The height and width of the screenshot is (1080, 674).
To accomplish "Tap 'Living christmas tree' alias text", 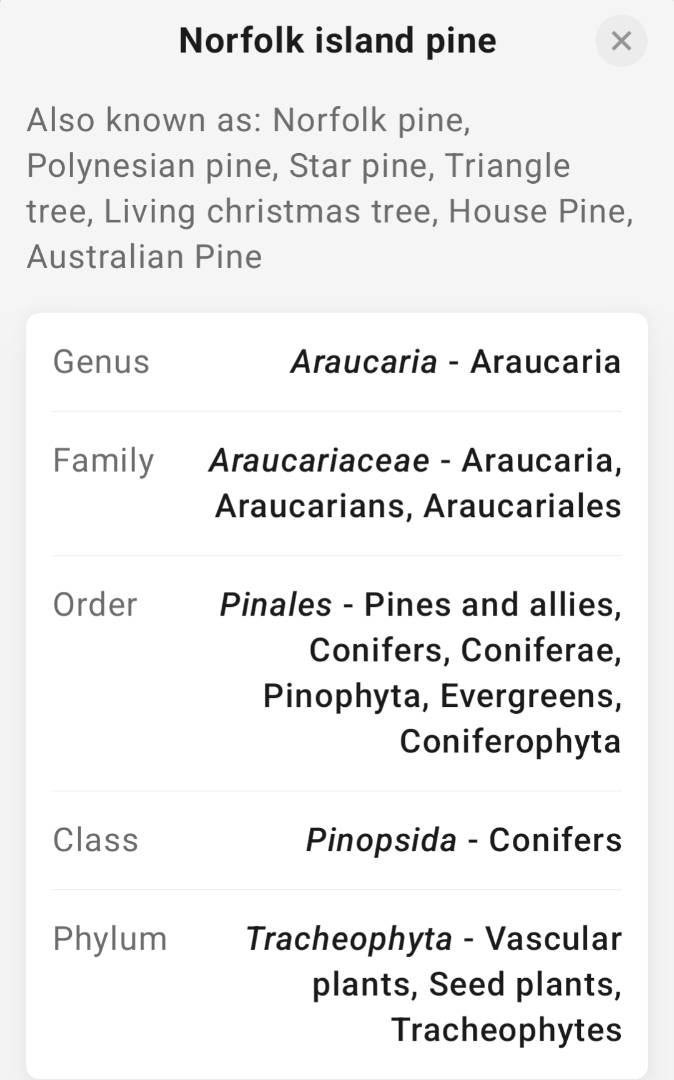I will tap(271, 211).
